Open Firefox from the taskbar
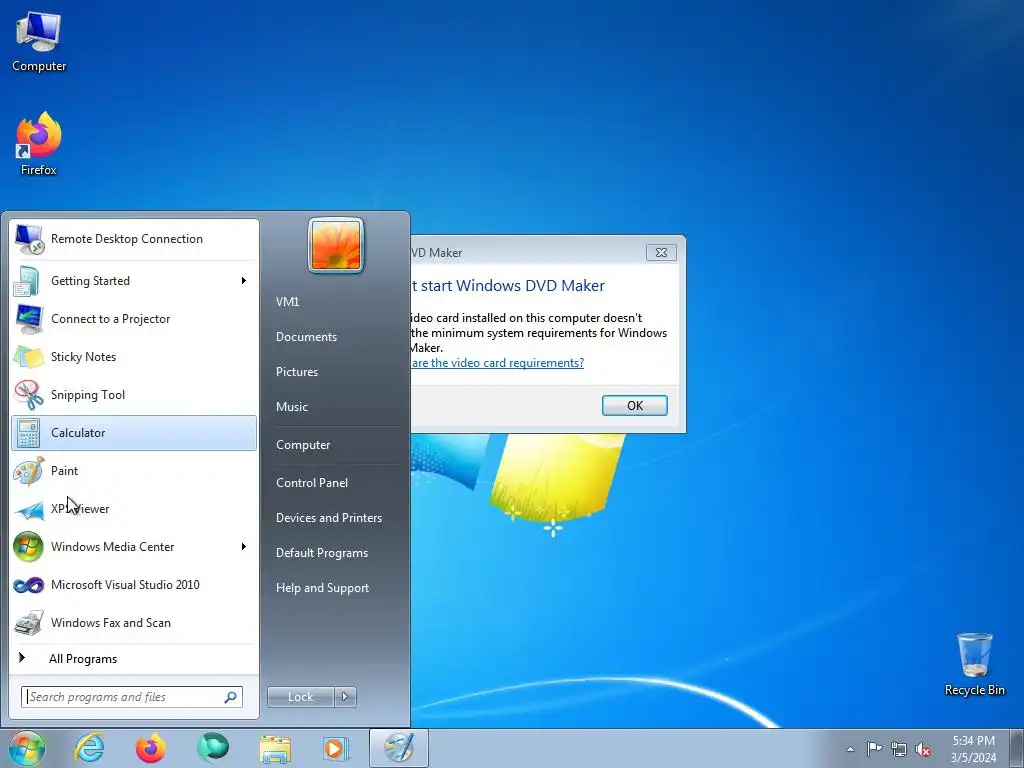The image size is (1024, 768). tap(150, 748)
